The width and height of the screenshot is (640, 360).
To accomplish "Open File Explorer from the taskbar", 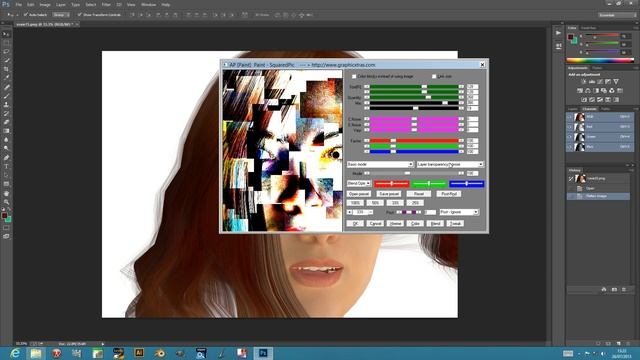I will click(36, 353).
